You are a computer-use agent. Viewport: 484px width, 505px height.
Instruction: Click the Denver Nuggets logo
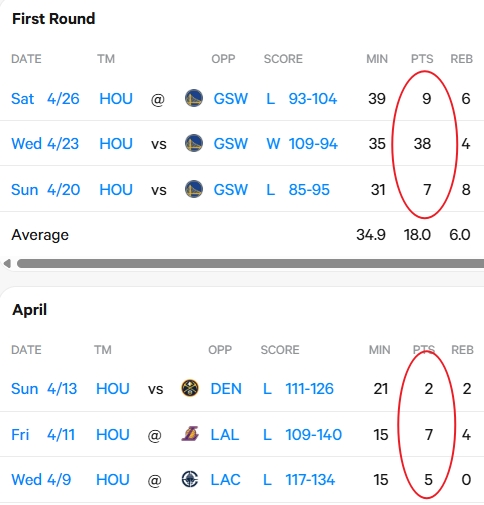[x=190, y=388]
